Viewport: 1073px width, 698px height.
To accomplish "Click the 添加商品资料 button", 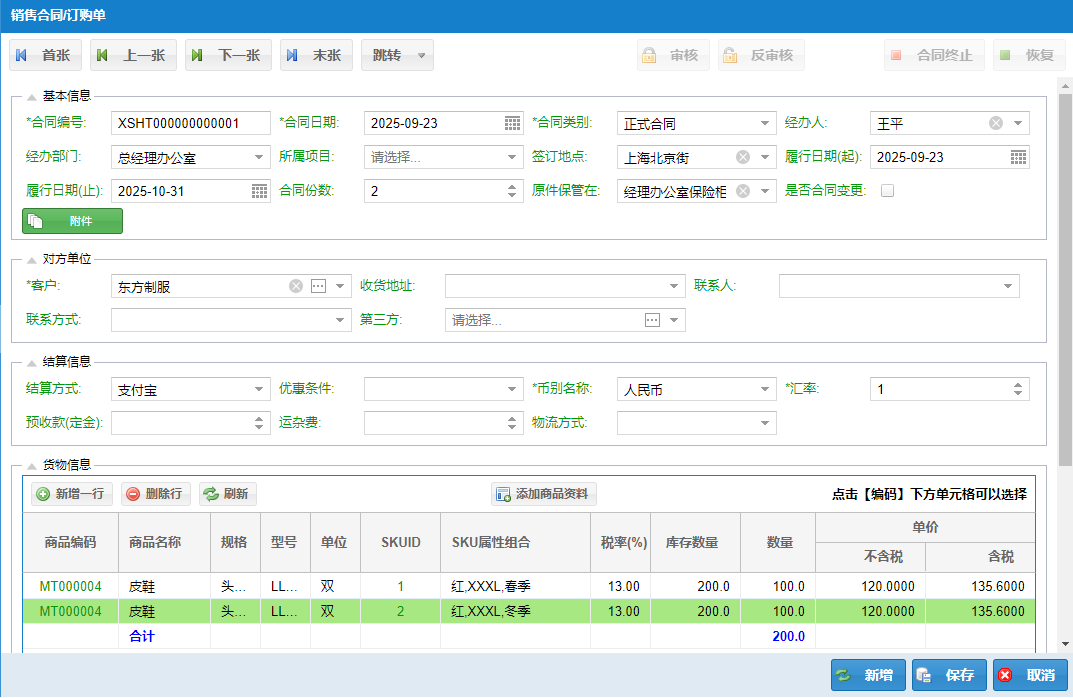I will point(544,494).
